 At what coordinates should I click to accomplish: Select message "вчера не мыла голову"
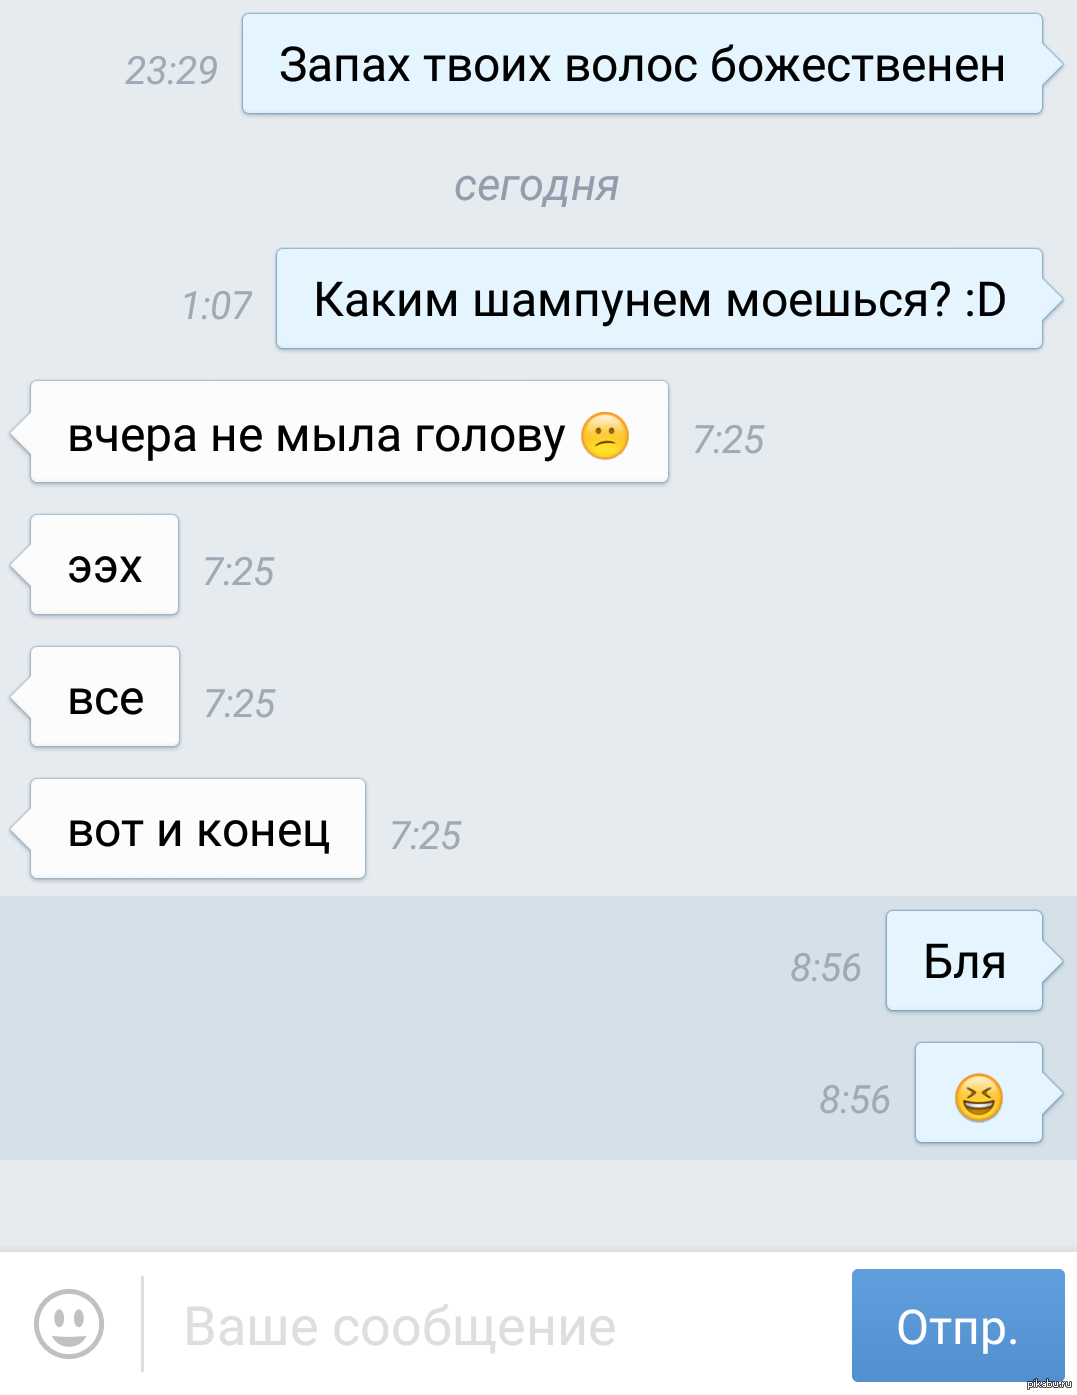tap(349, 432)
